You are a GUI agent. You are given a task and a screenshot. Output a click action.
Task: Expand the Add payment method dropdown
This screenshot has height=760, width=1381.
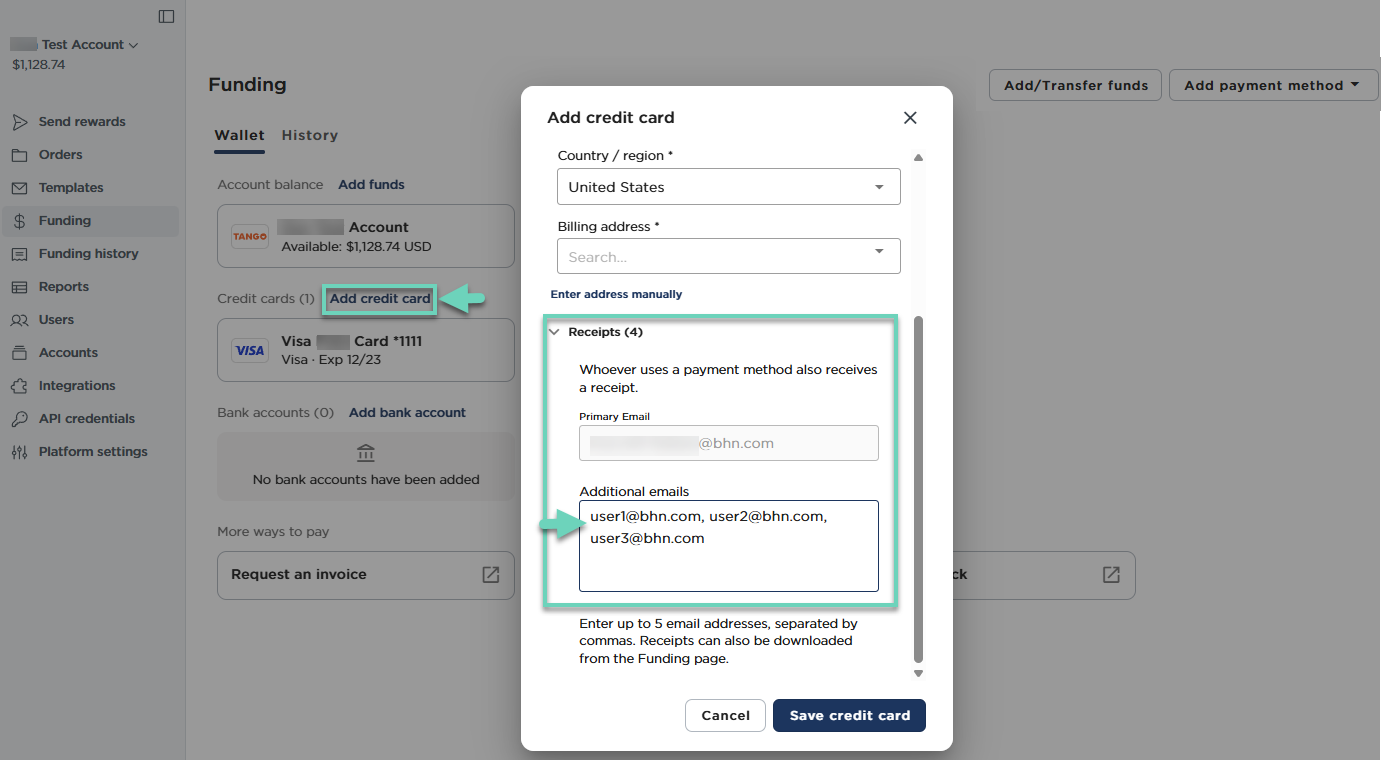point(1269,85)
